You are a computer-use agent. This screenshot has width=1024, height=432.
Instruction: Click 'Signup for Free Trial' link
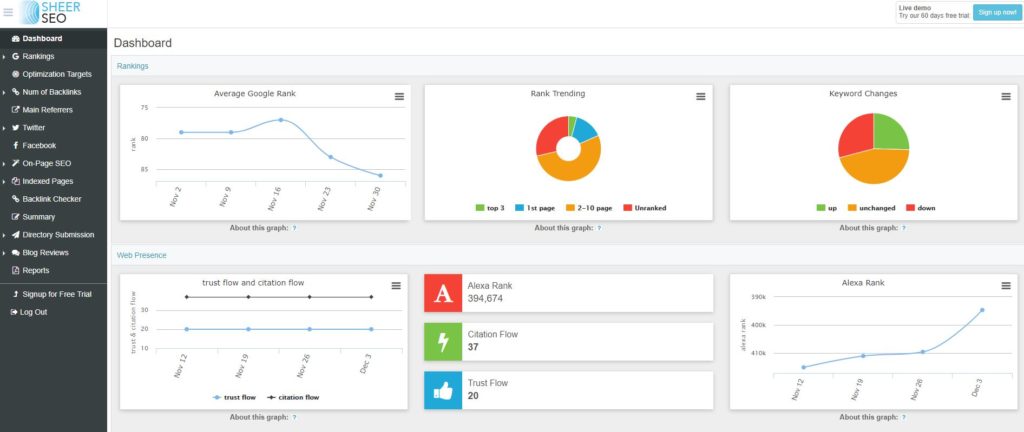point(57,294)
